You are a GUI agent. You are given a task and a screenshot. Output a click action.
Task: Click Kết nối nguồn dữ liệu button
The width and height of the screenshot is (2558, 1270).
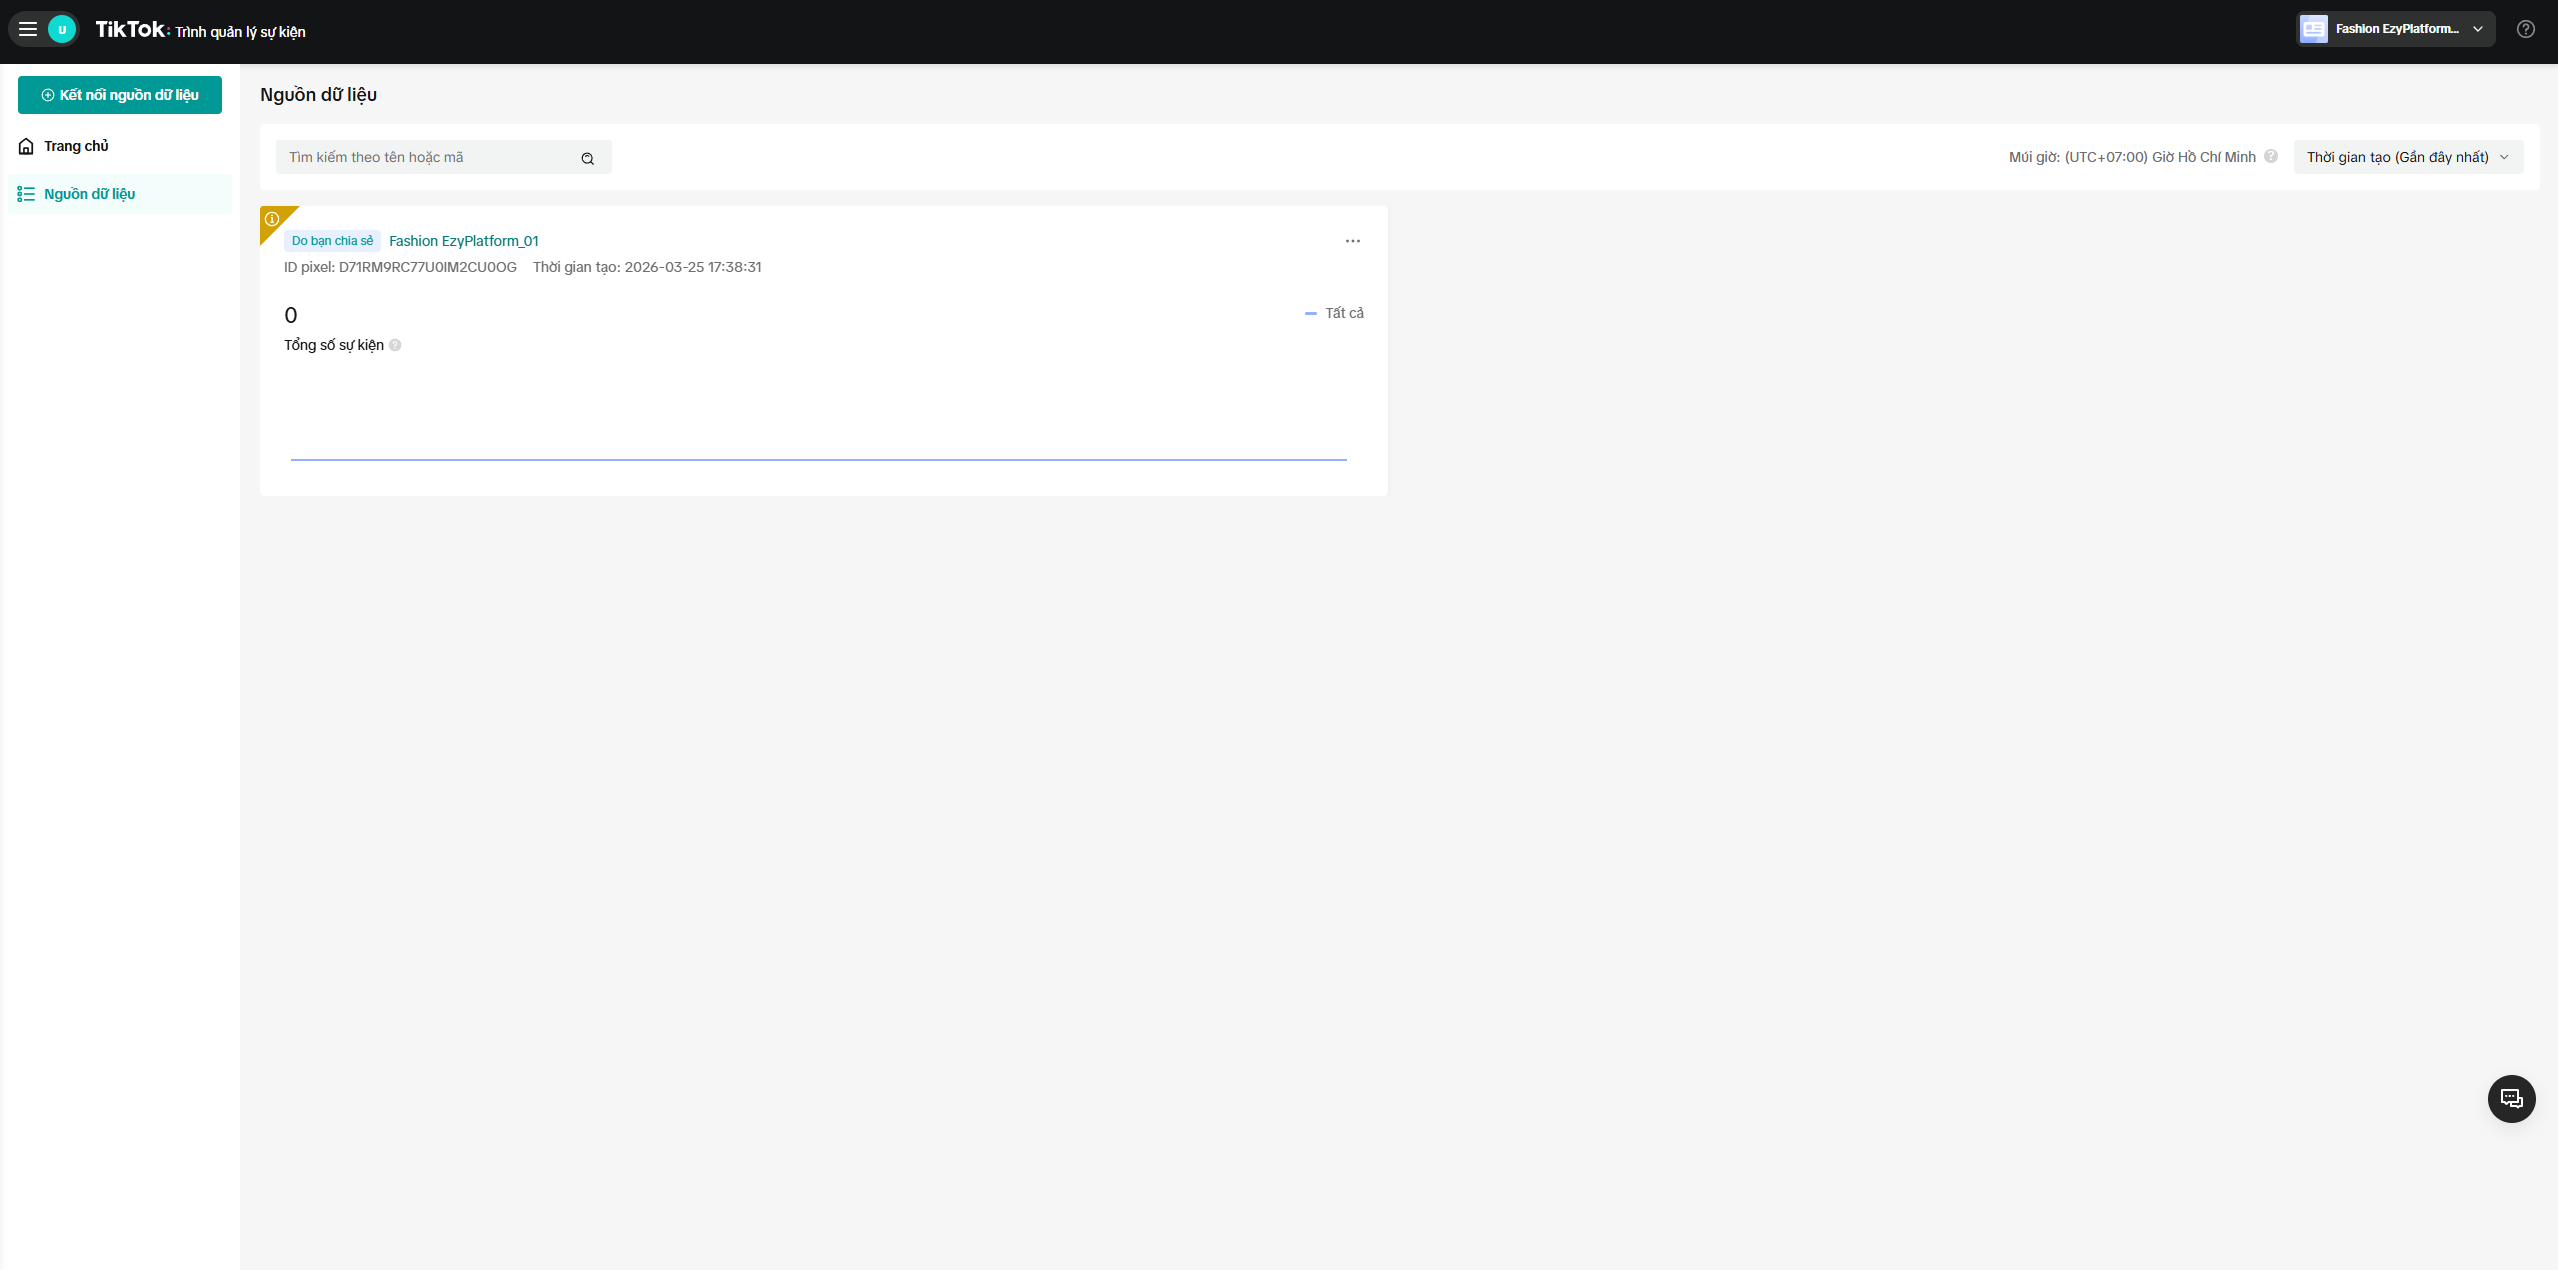[x=120, y=95]
